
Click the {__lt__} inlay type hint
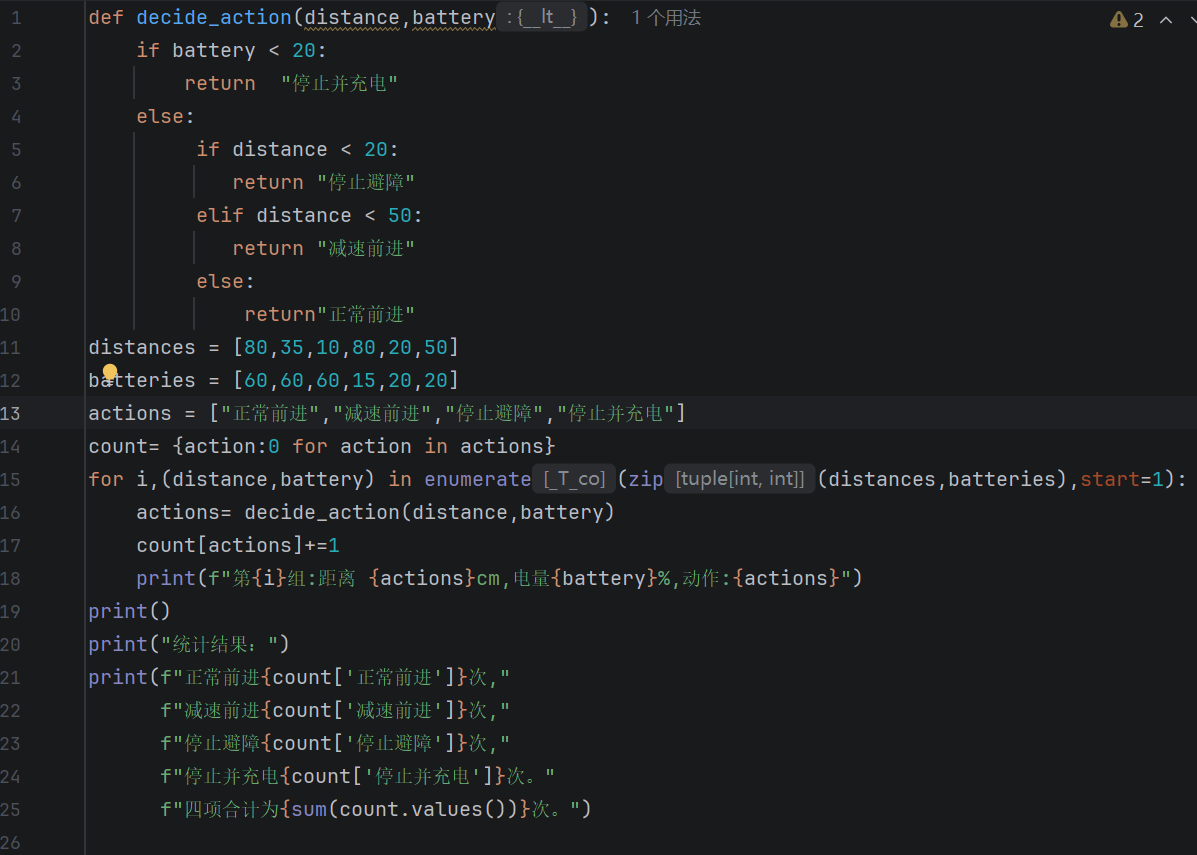(x=542, y=18)
